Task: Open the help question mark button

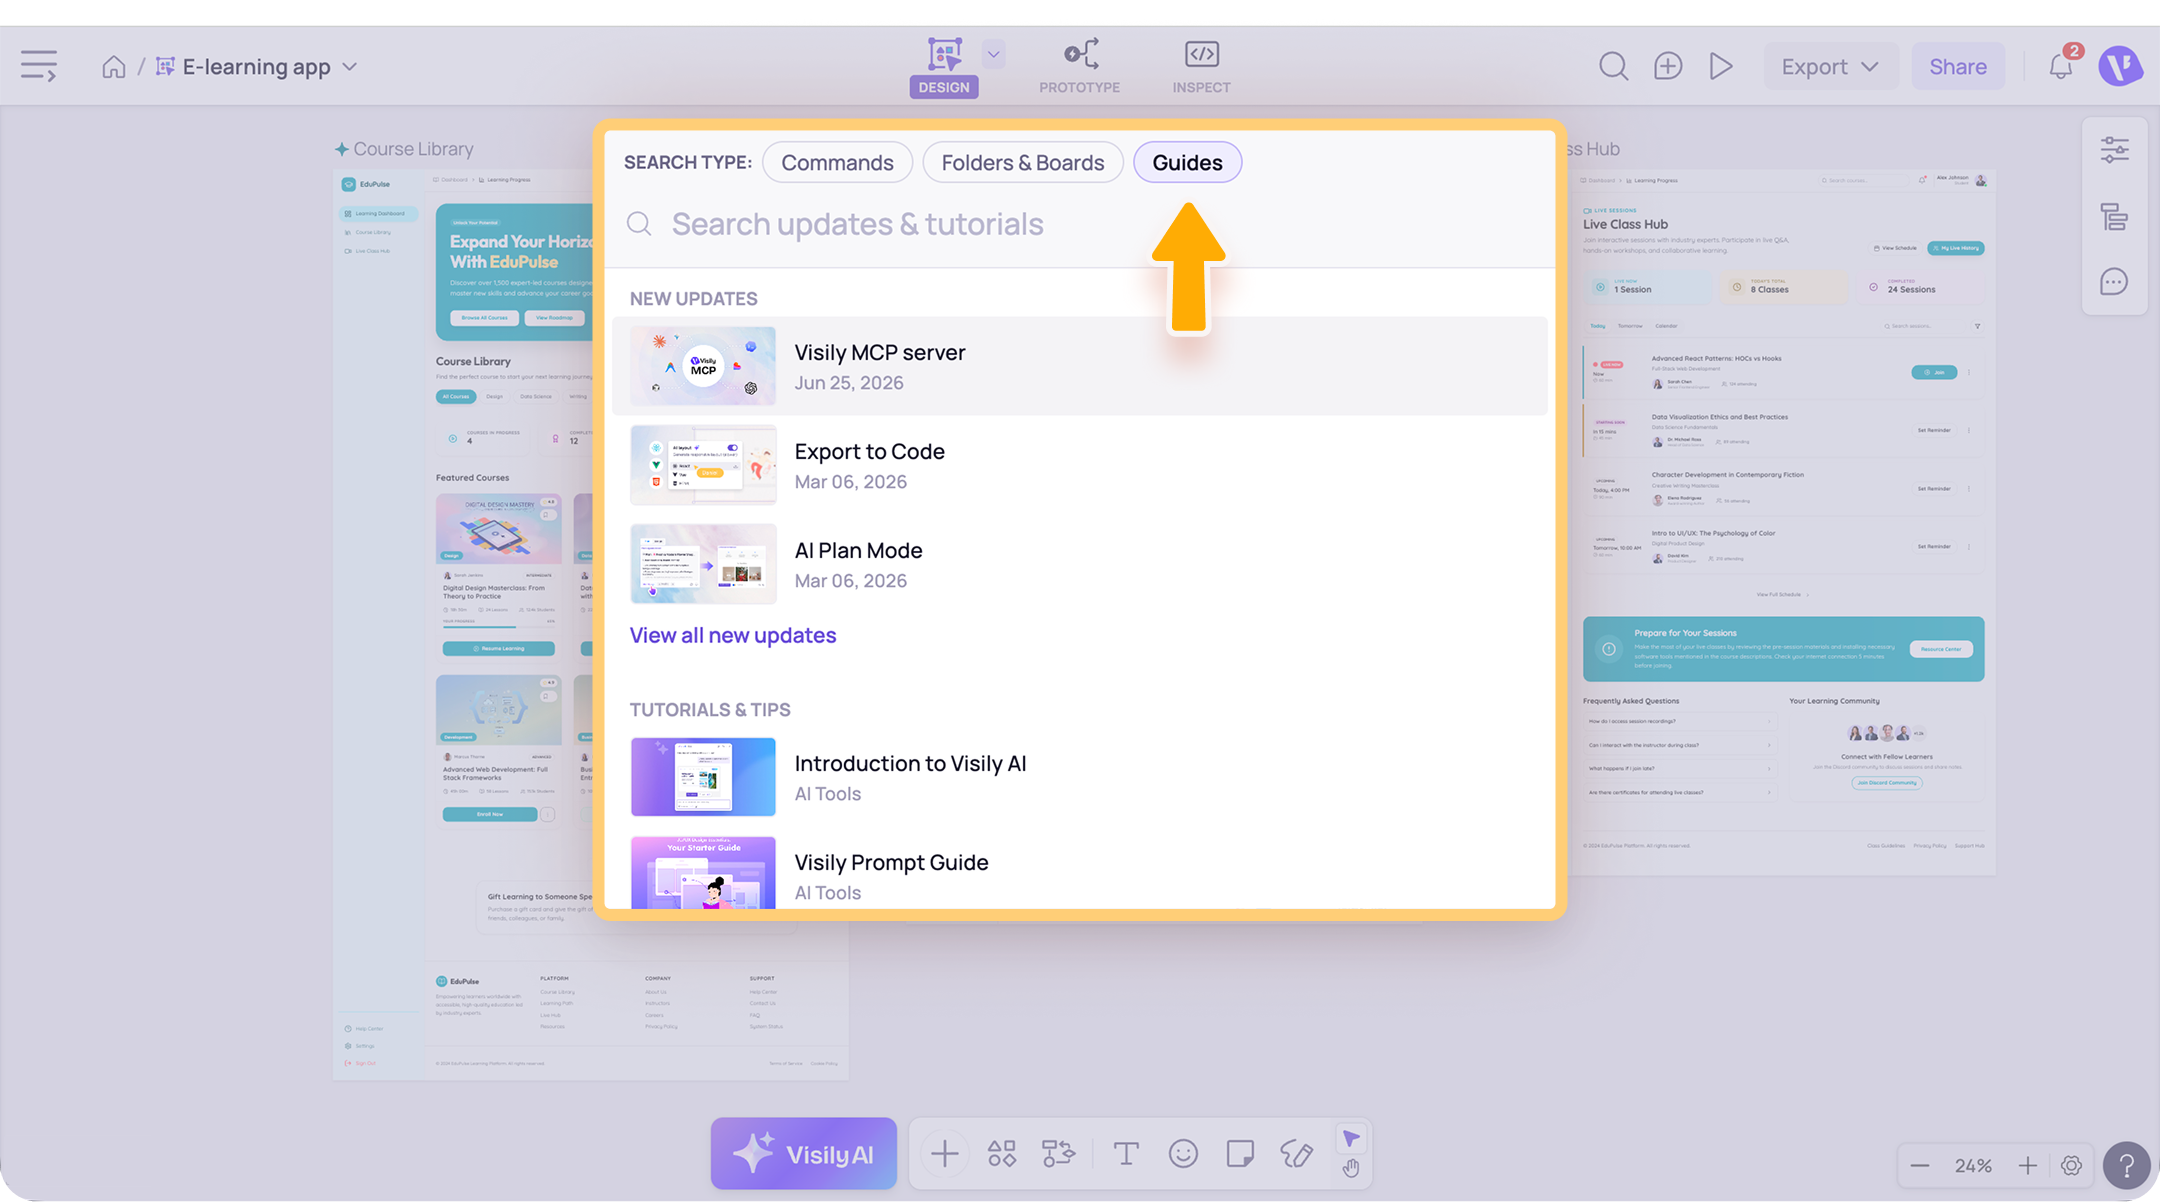Action: pos(2126,1166)
